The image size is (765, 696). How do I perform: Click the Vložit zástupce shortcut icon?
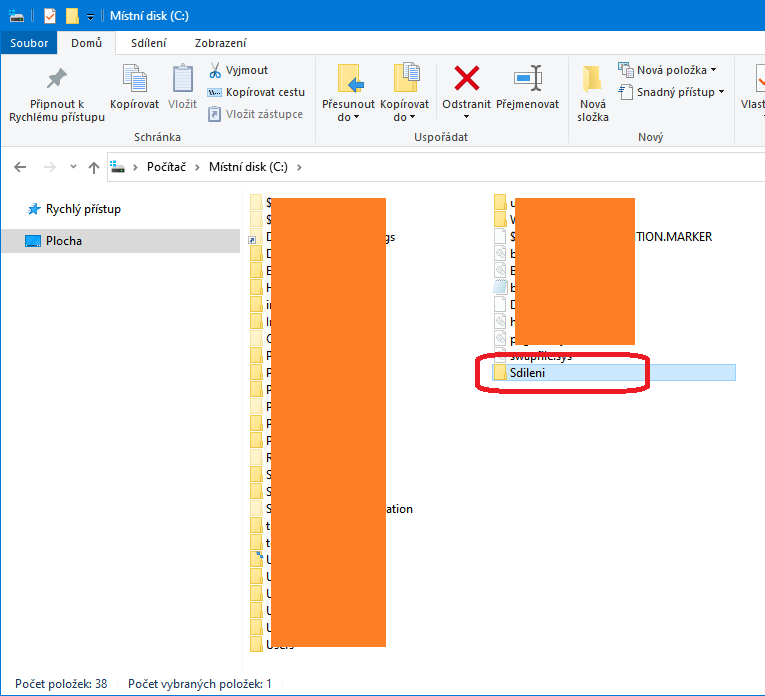tap(214, 114)
